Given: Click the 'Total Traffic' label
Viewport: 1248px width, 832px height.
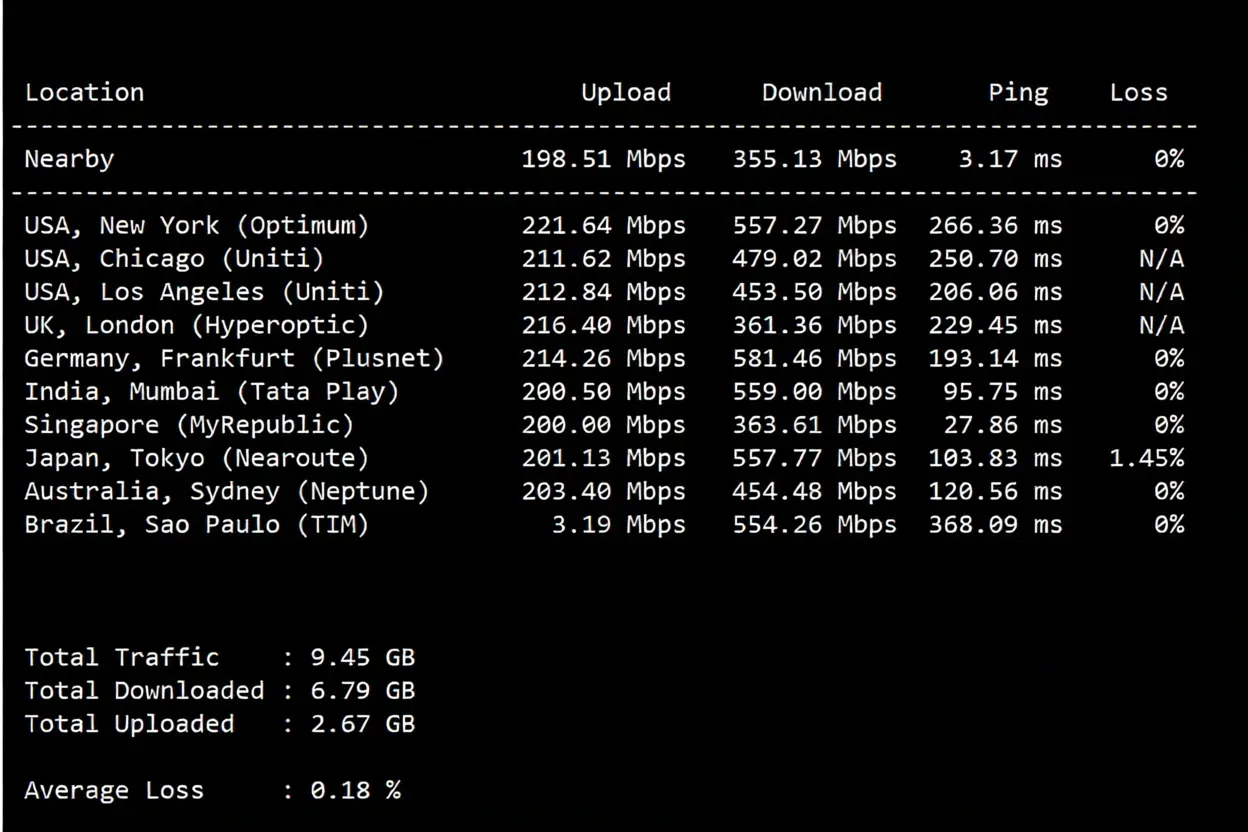Looking at the screenshot, I should pos(122,658).
